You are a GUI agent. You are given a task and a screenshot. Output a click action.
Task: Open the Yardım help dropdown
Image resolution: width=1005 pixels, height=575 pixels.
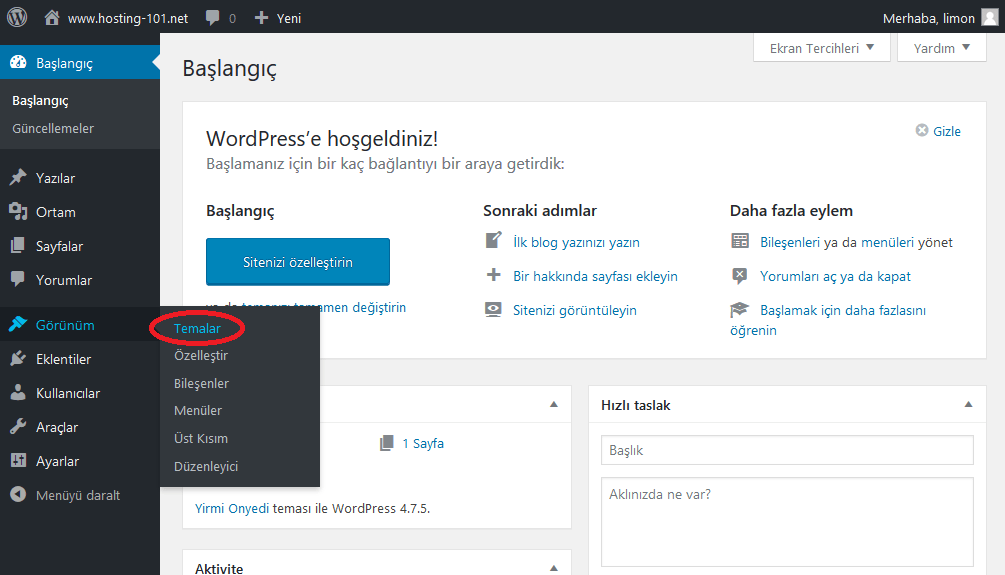coord(942,48)
